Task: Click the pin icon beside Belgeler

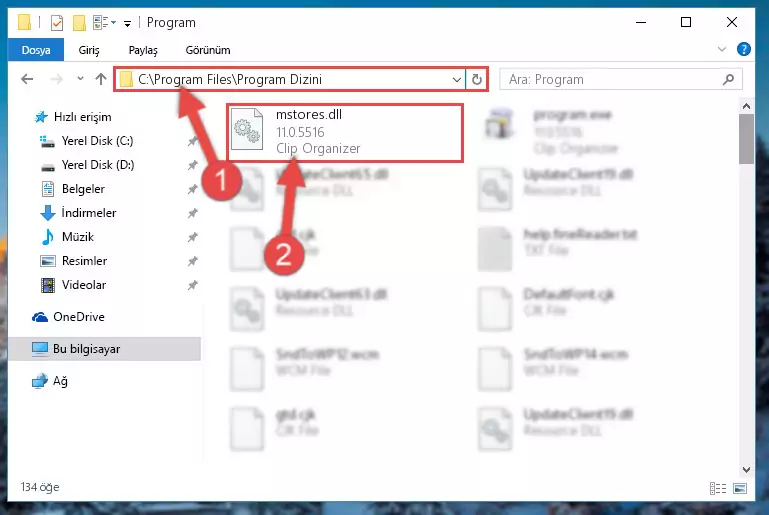Action: (x=192, y=189)
